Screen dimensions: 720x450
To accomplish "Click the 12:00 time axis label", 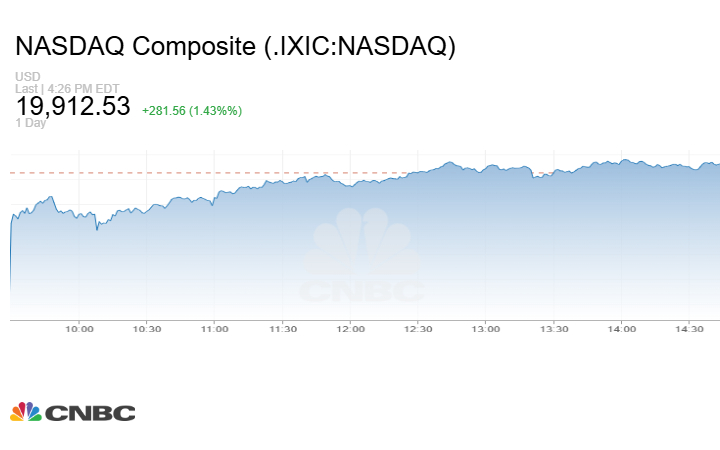I will pyautogui.click(x=350, y=329).
